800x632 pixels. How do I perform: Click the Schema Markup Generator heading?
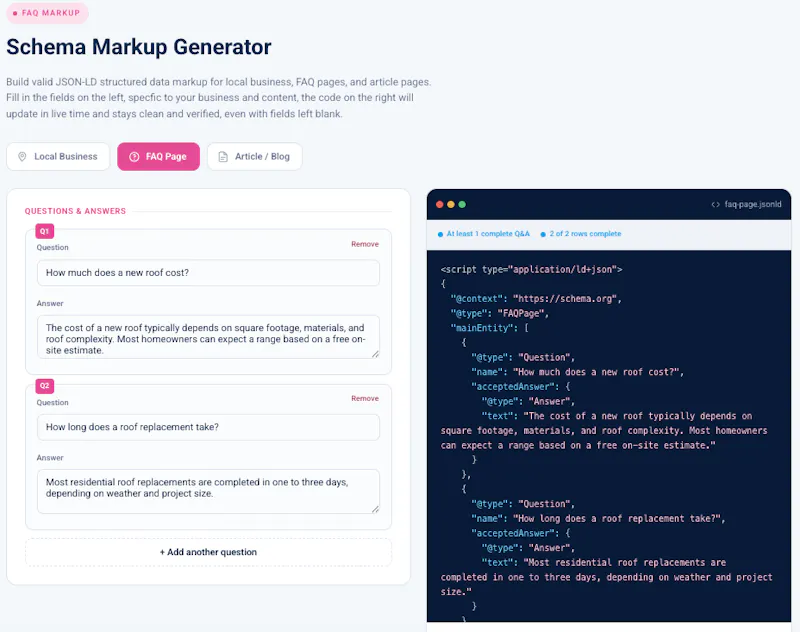coord(139,47)
